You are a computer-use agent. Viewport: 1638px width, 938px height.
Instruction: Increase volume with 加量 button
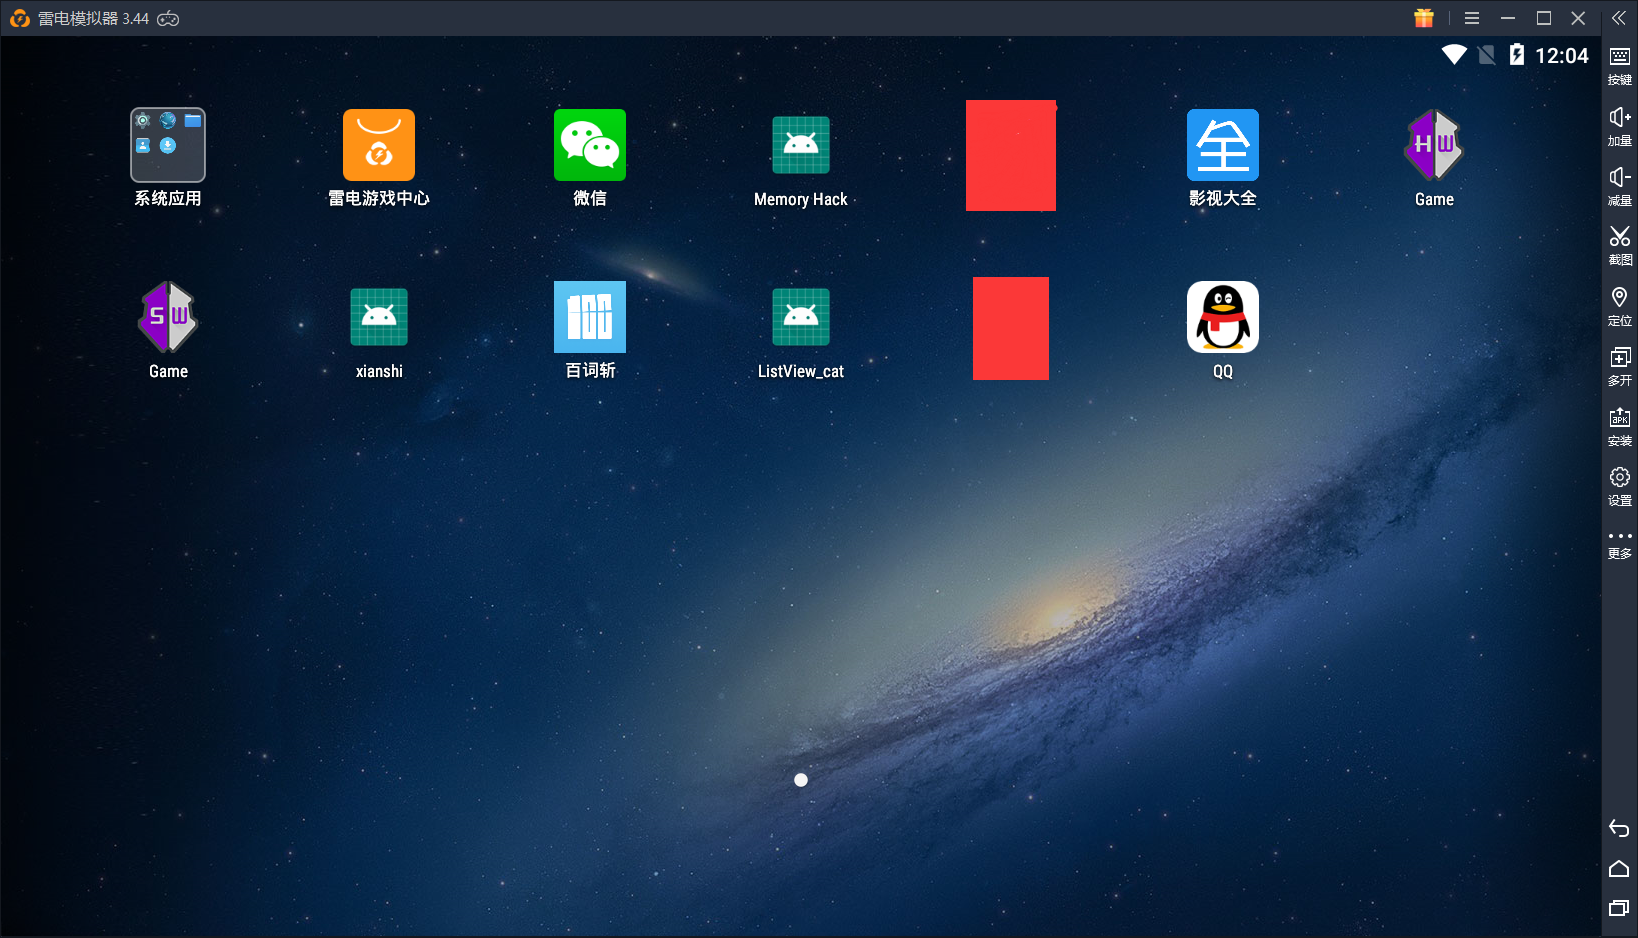[x=1620, y=127]
